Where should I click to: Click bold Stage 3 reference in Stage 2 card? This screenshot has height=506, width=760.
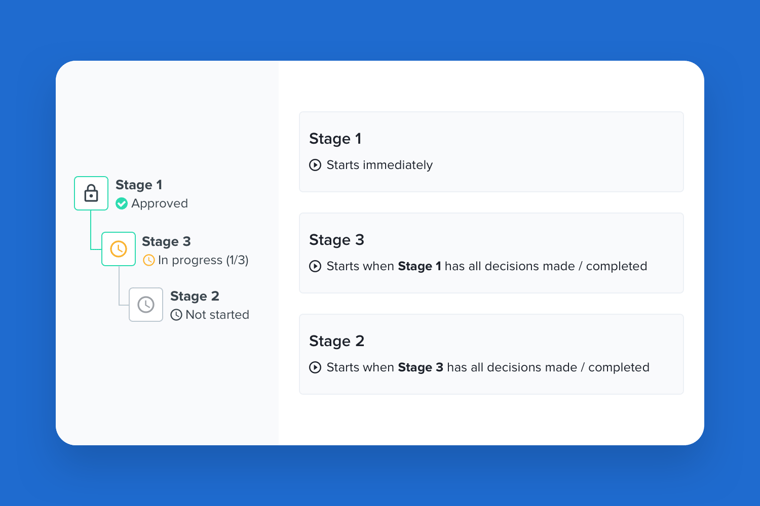click(x=420, y=367)
